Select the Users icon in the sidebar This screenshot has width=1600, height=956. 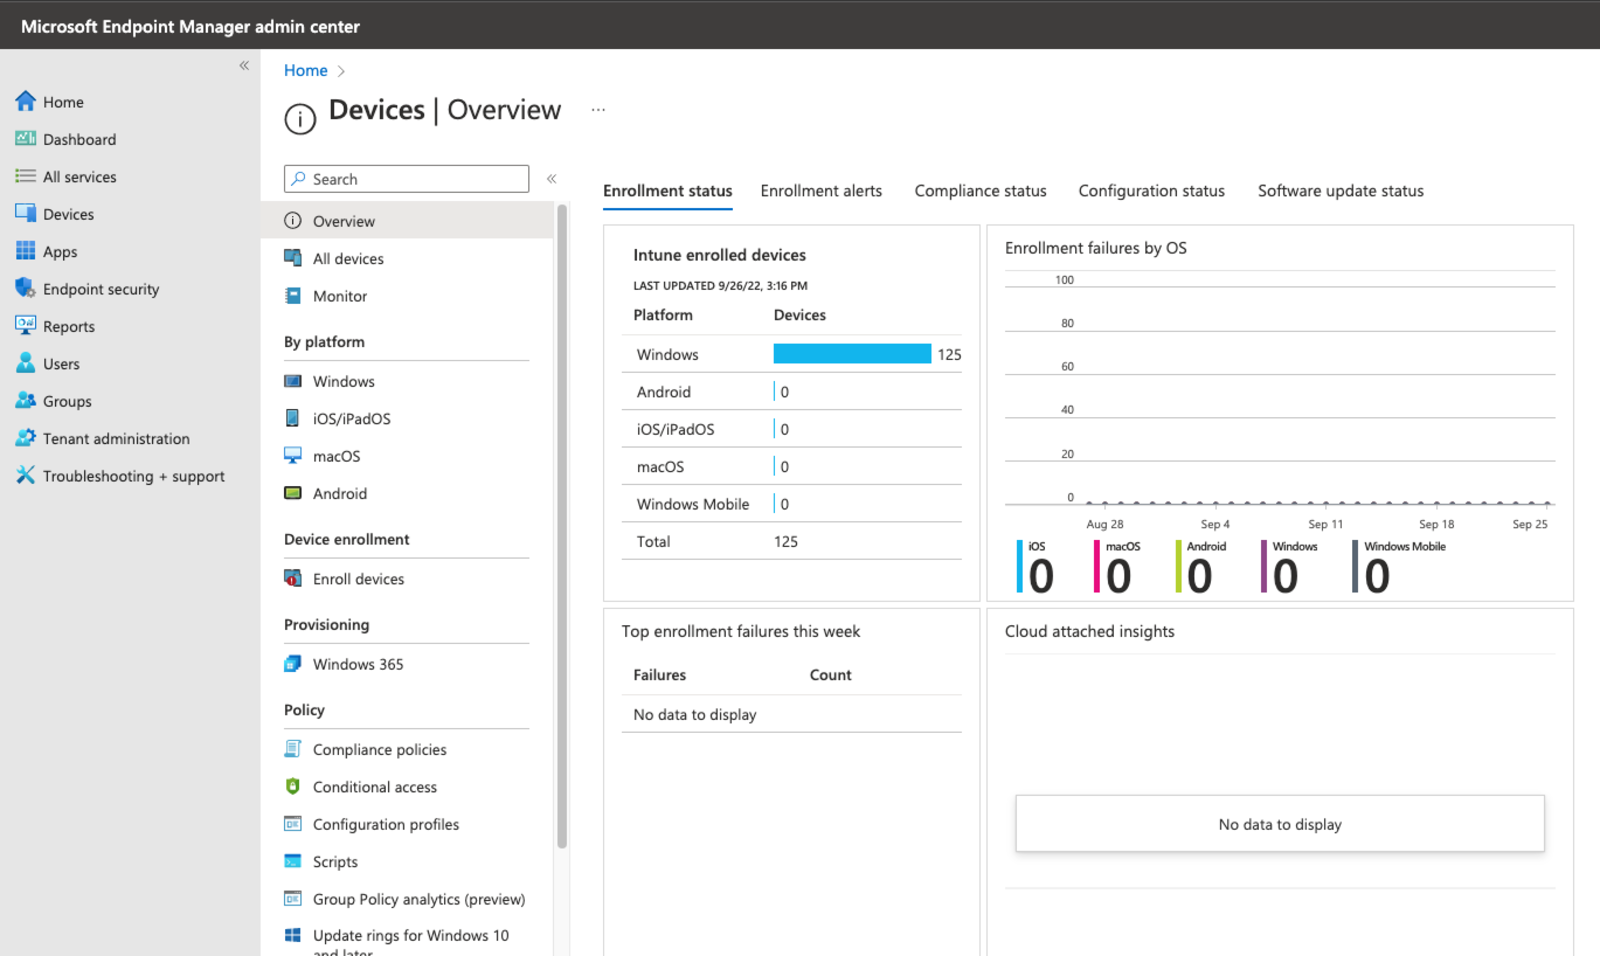pyautogui.click(x=26, y=363)
